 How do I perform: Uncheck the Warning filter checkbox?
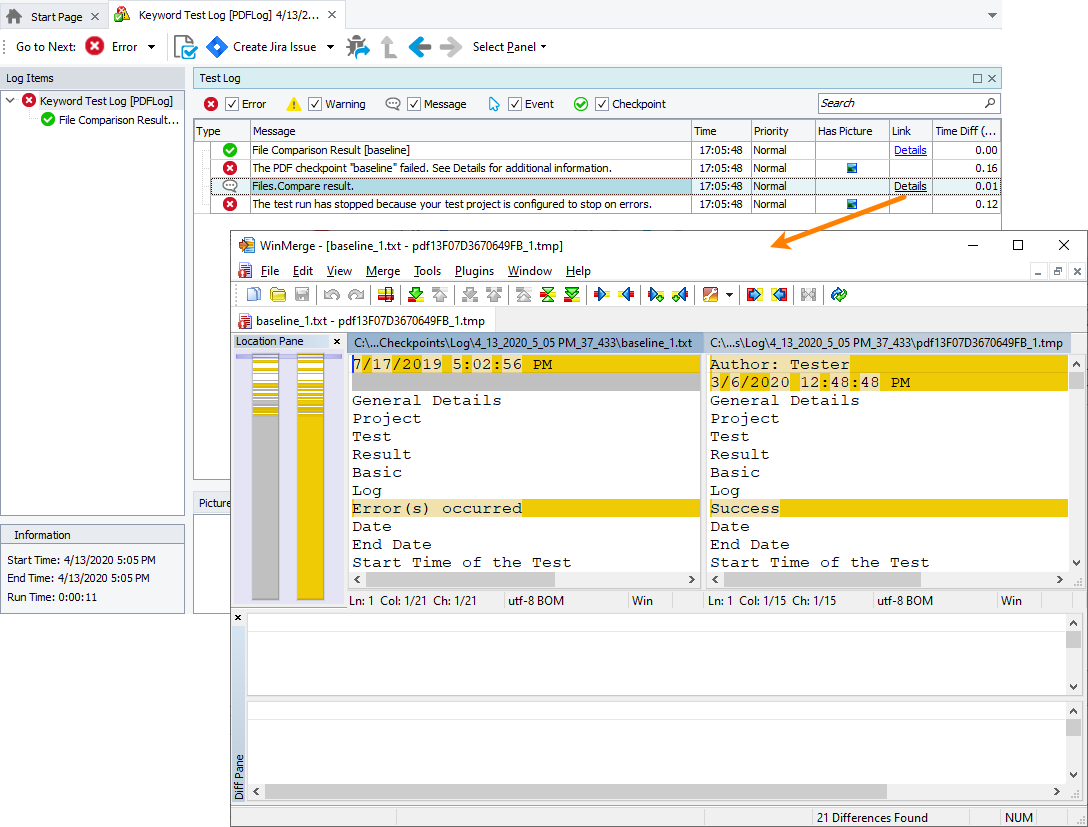click(315, 104)
